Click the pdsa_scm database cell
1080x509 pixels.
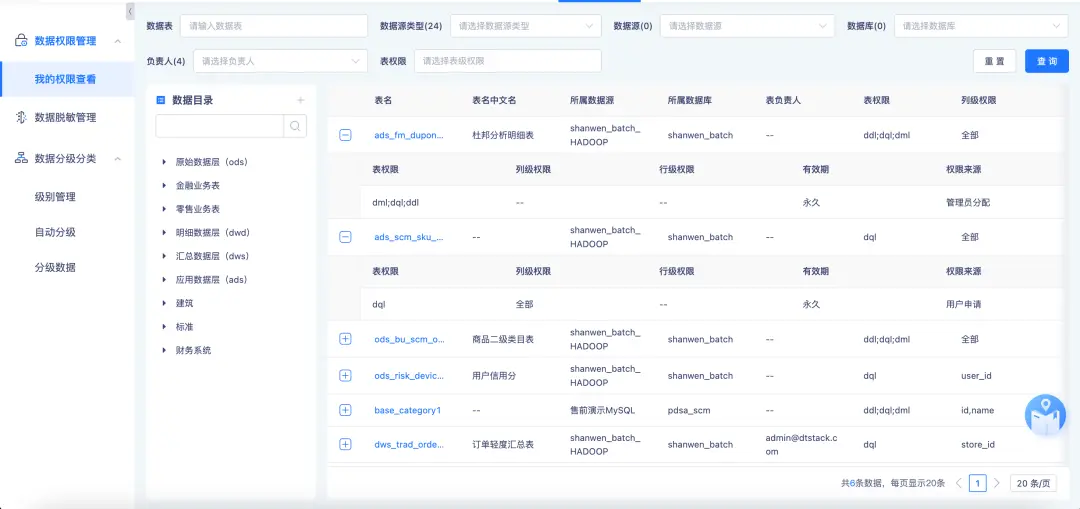click(x=689, y=410)
